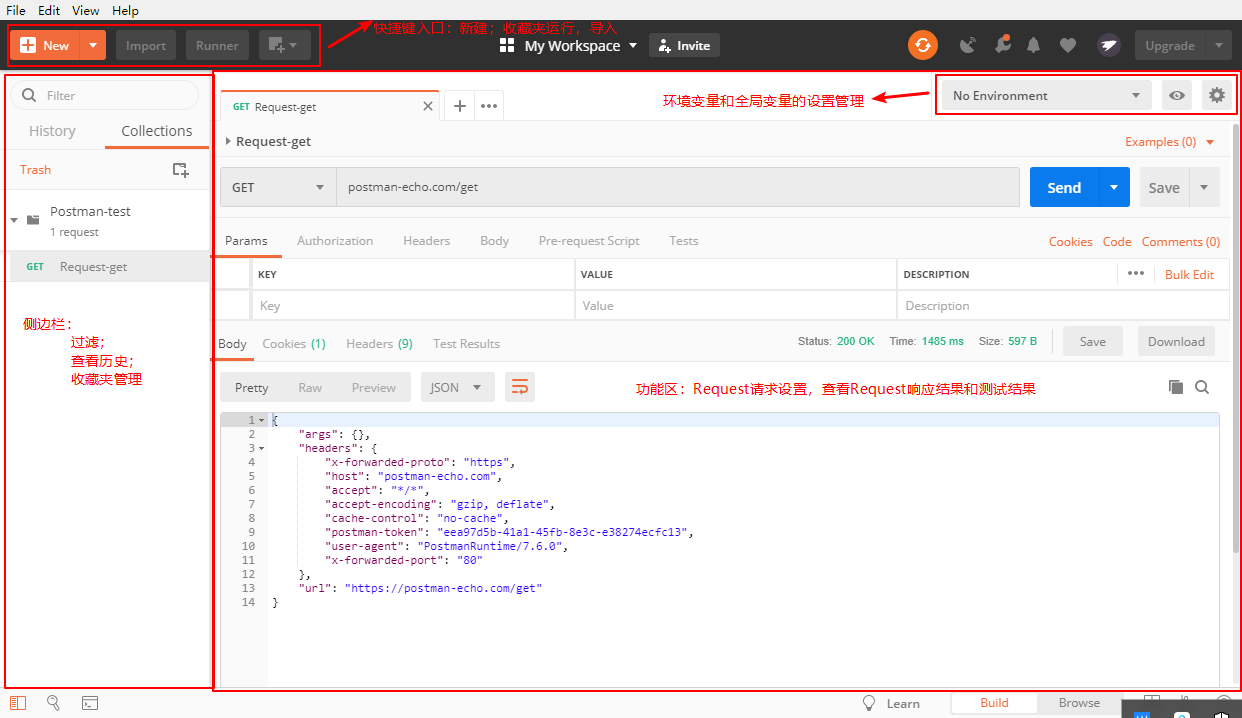Collapse the Postman-test collection tree
1242x718 pixels.
click(x=14, y=220)
